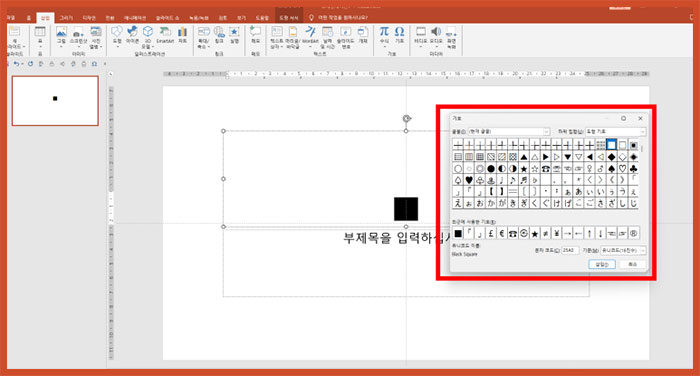Select the black circle symbol in grid
Screen dimensions: 700x376
[x=491, y=168]
